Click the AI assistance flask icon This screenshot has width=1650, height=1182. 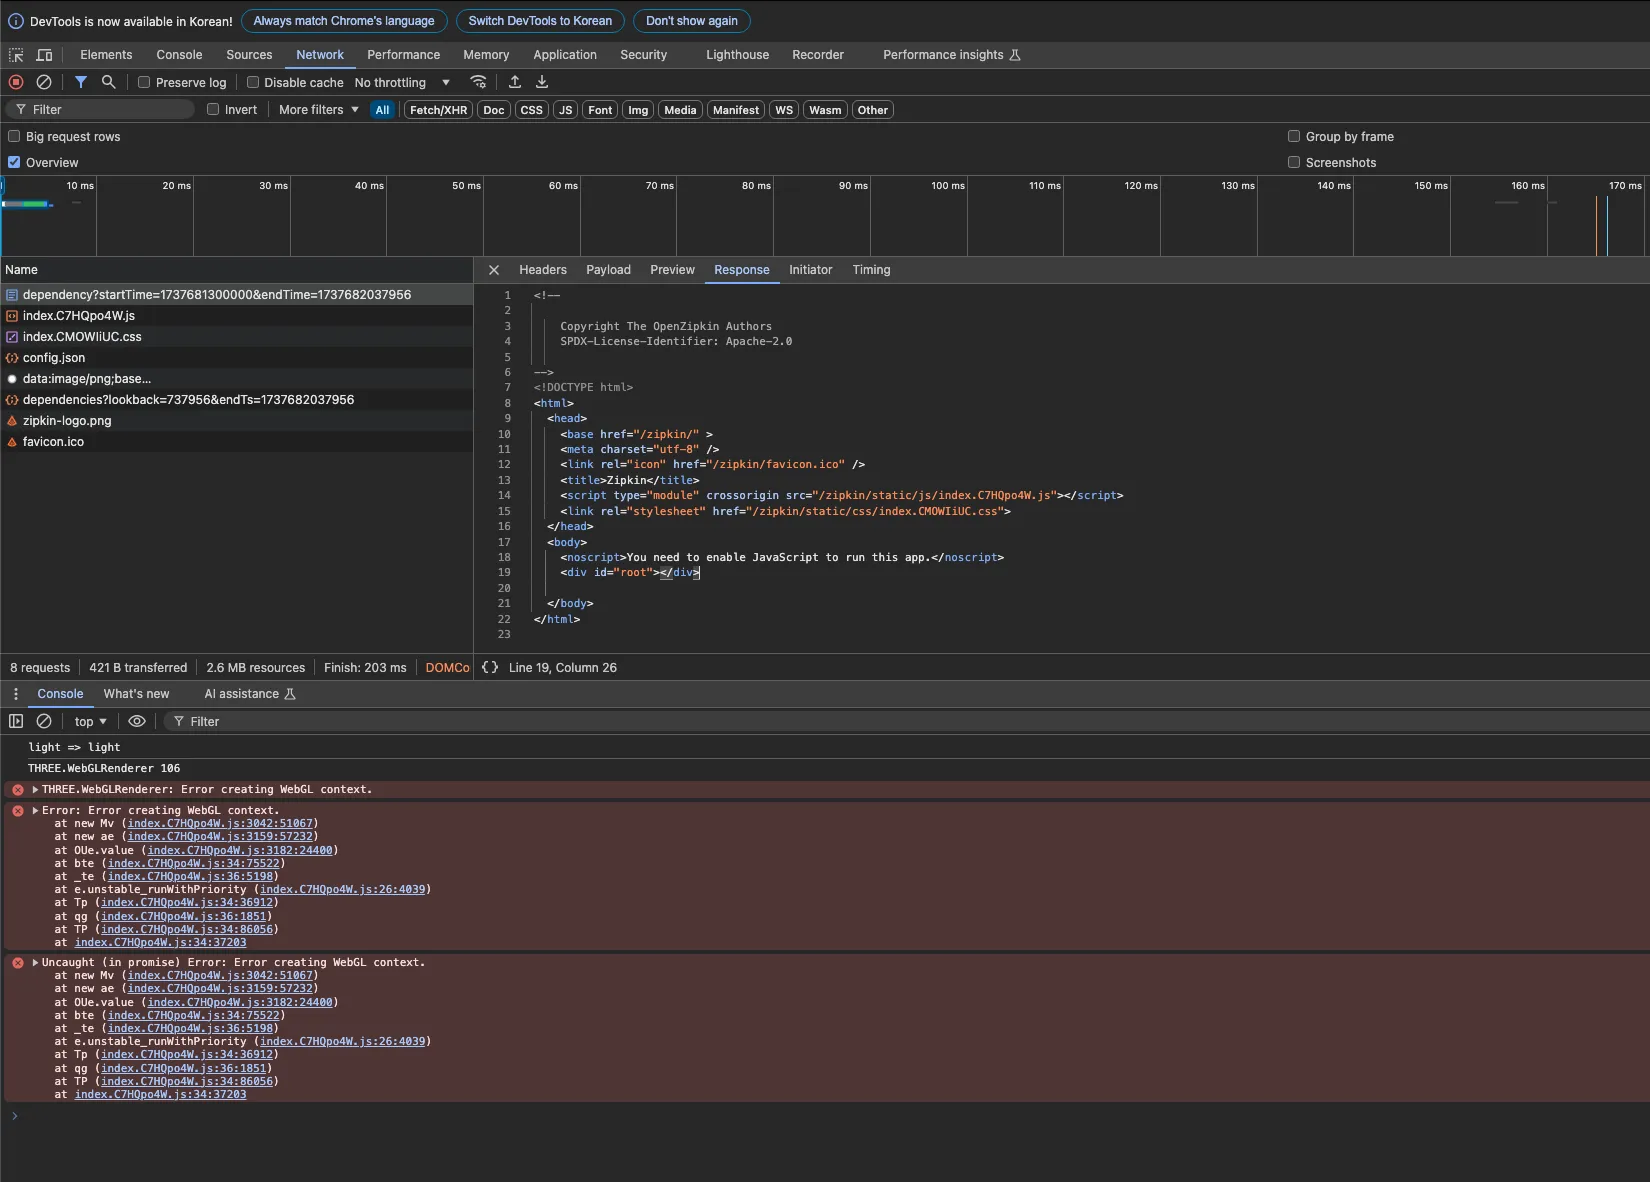290,694
